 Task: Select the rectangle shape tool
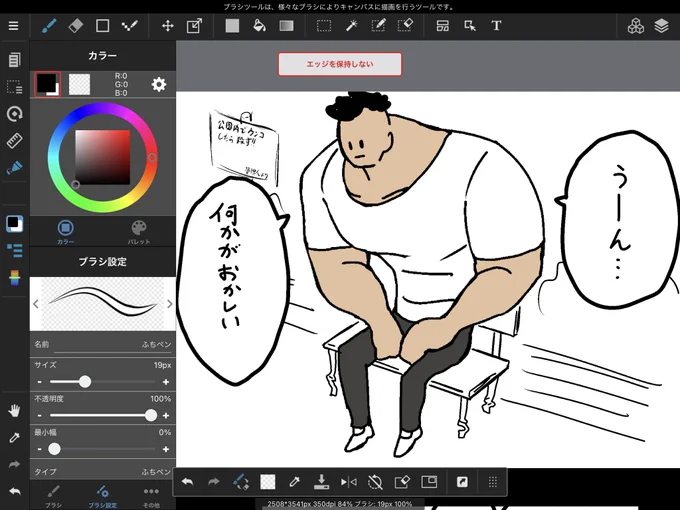tap(102, 26)
